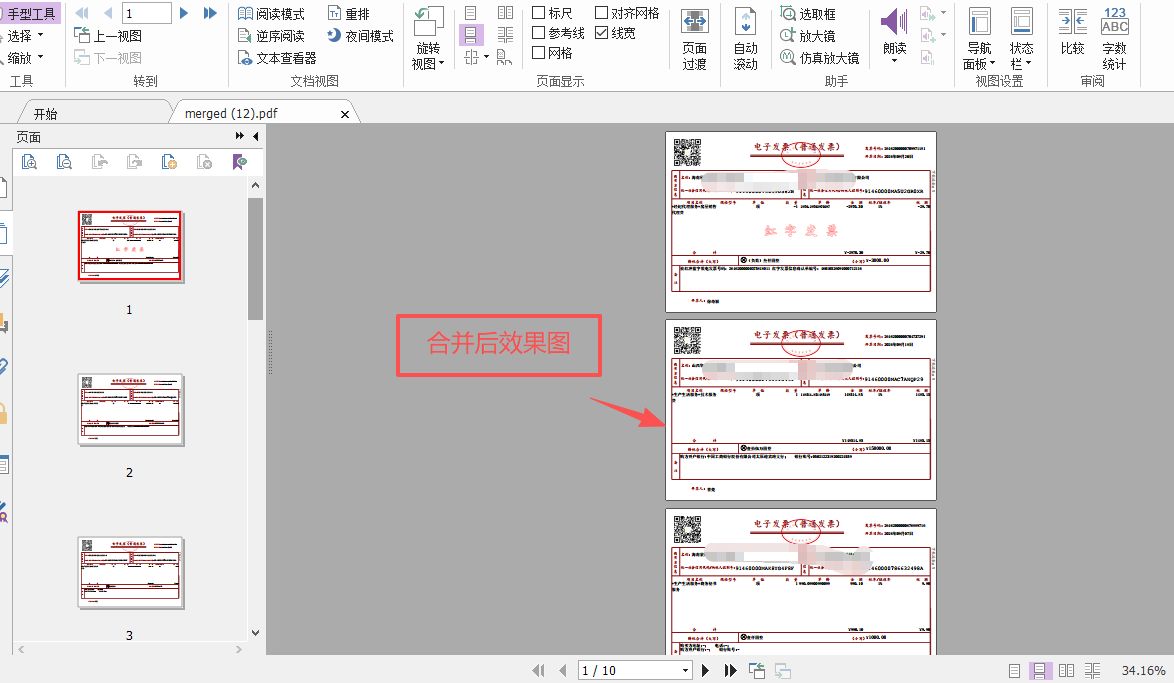Image resolution: width=1174 pixels, height=683 pixels.
Task: Click thumbnail panel scroll up arrow
Action: 255,185
